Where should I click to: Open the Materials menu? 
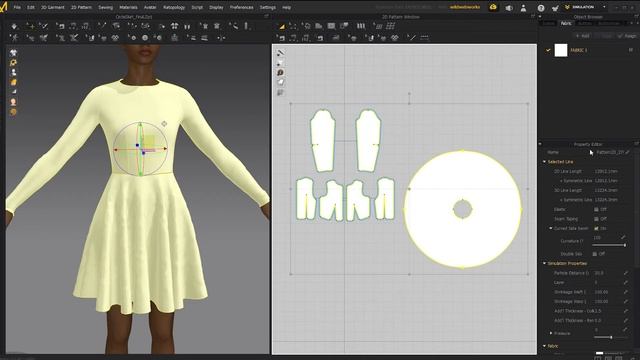pos(128,7)
